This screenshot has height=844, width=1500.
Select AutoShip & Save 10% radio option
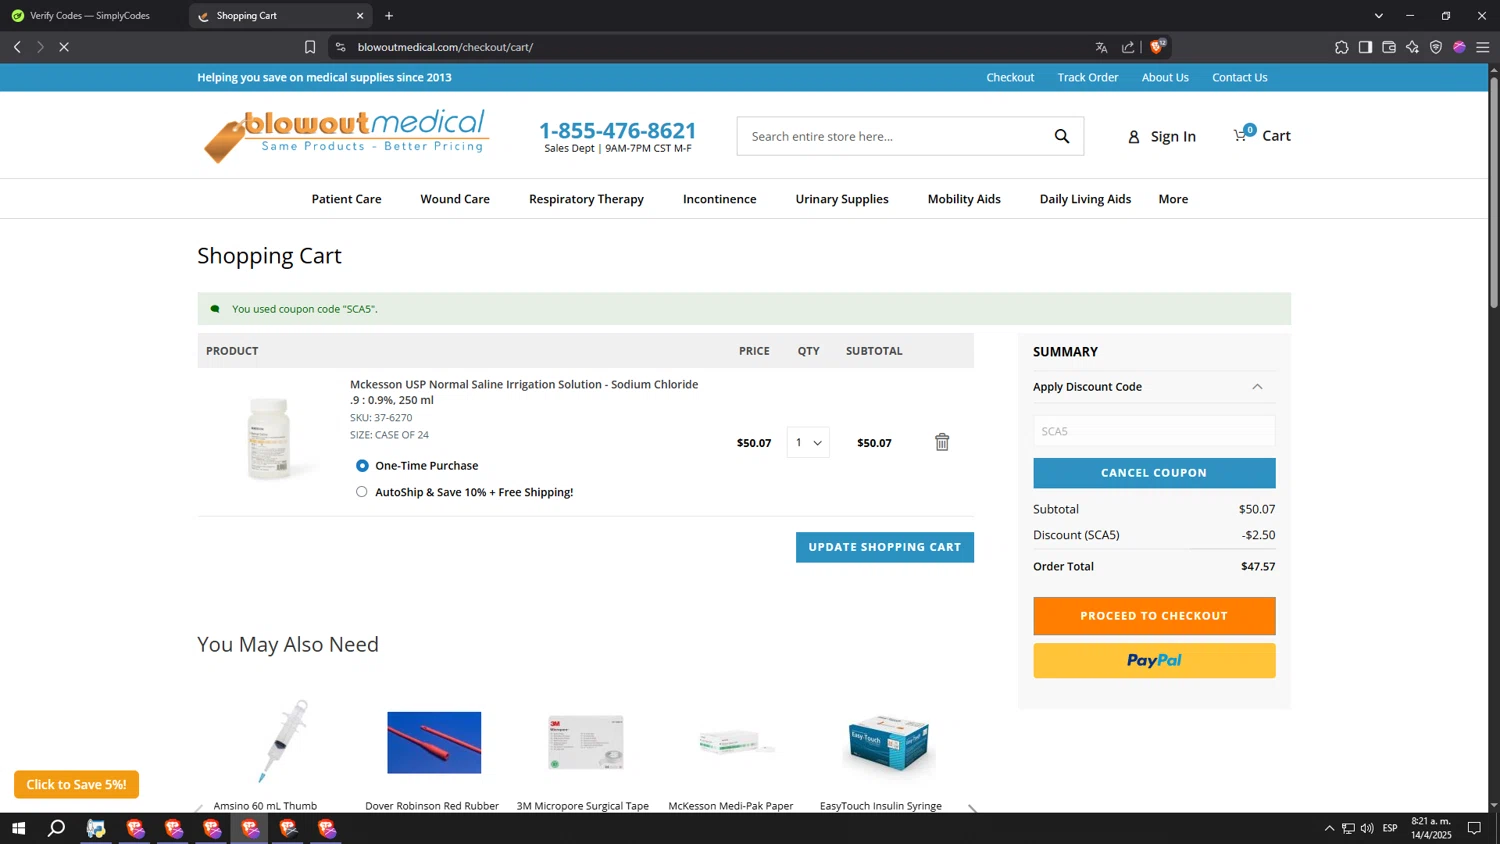362,492
